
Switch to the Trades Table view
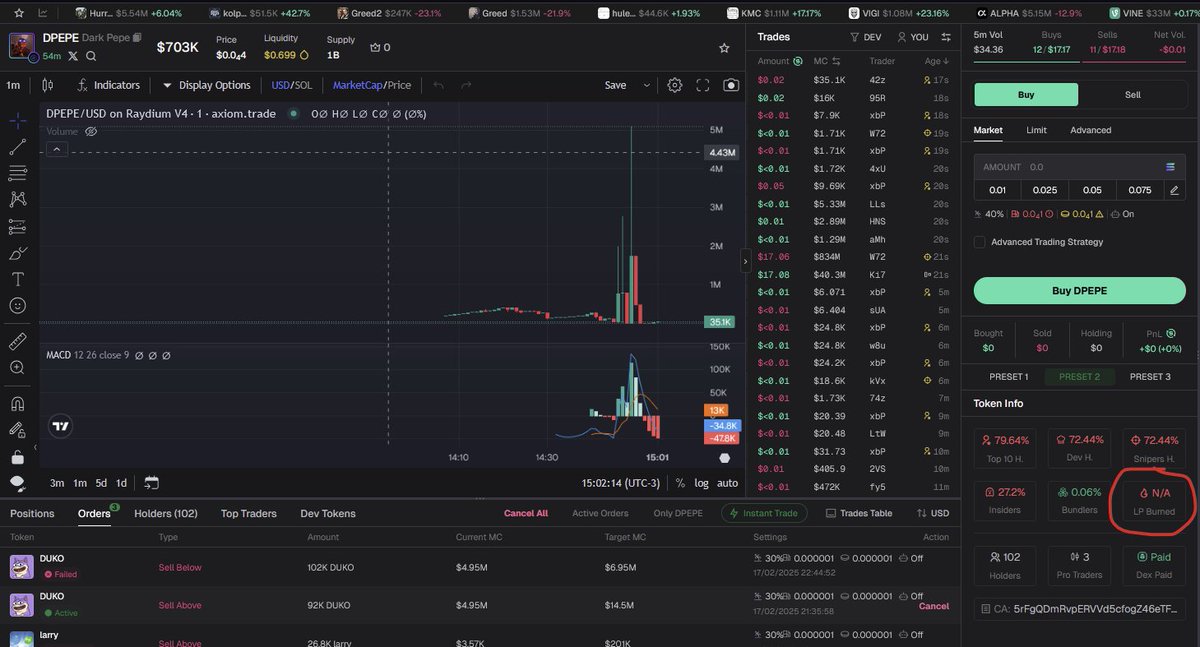(859, 513)
